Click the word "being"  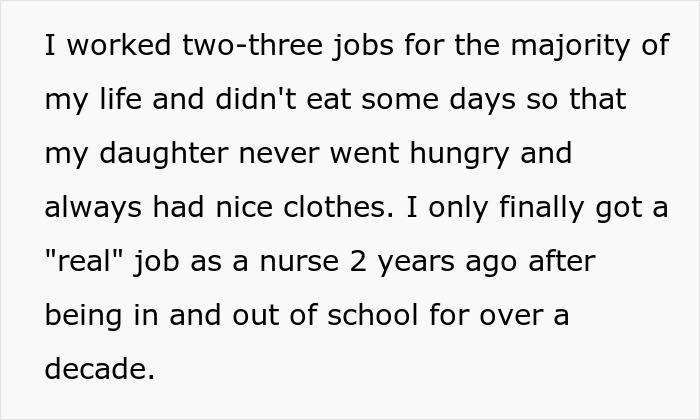pos(87,314)
